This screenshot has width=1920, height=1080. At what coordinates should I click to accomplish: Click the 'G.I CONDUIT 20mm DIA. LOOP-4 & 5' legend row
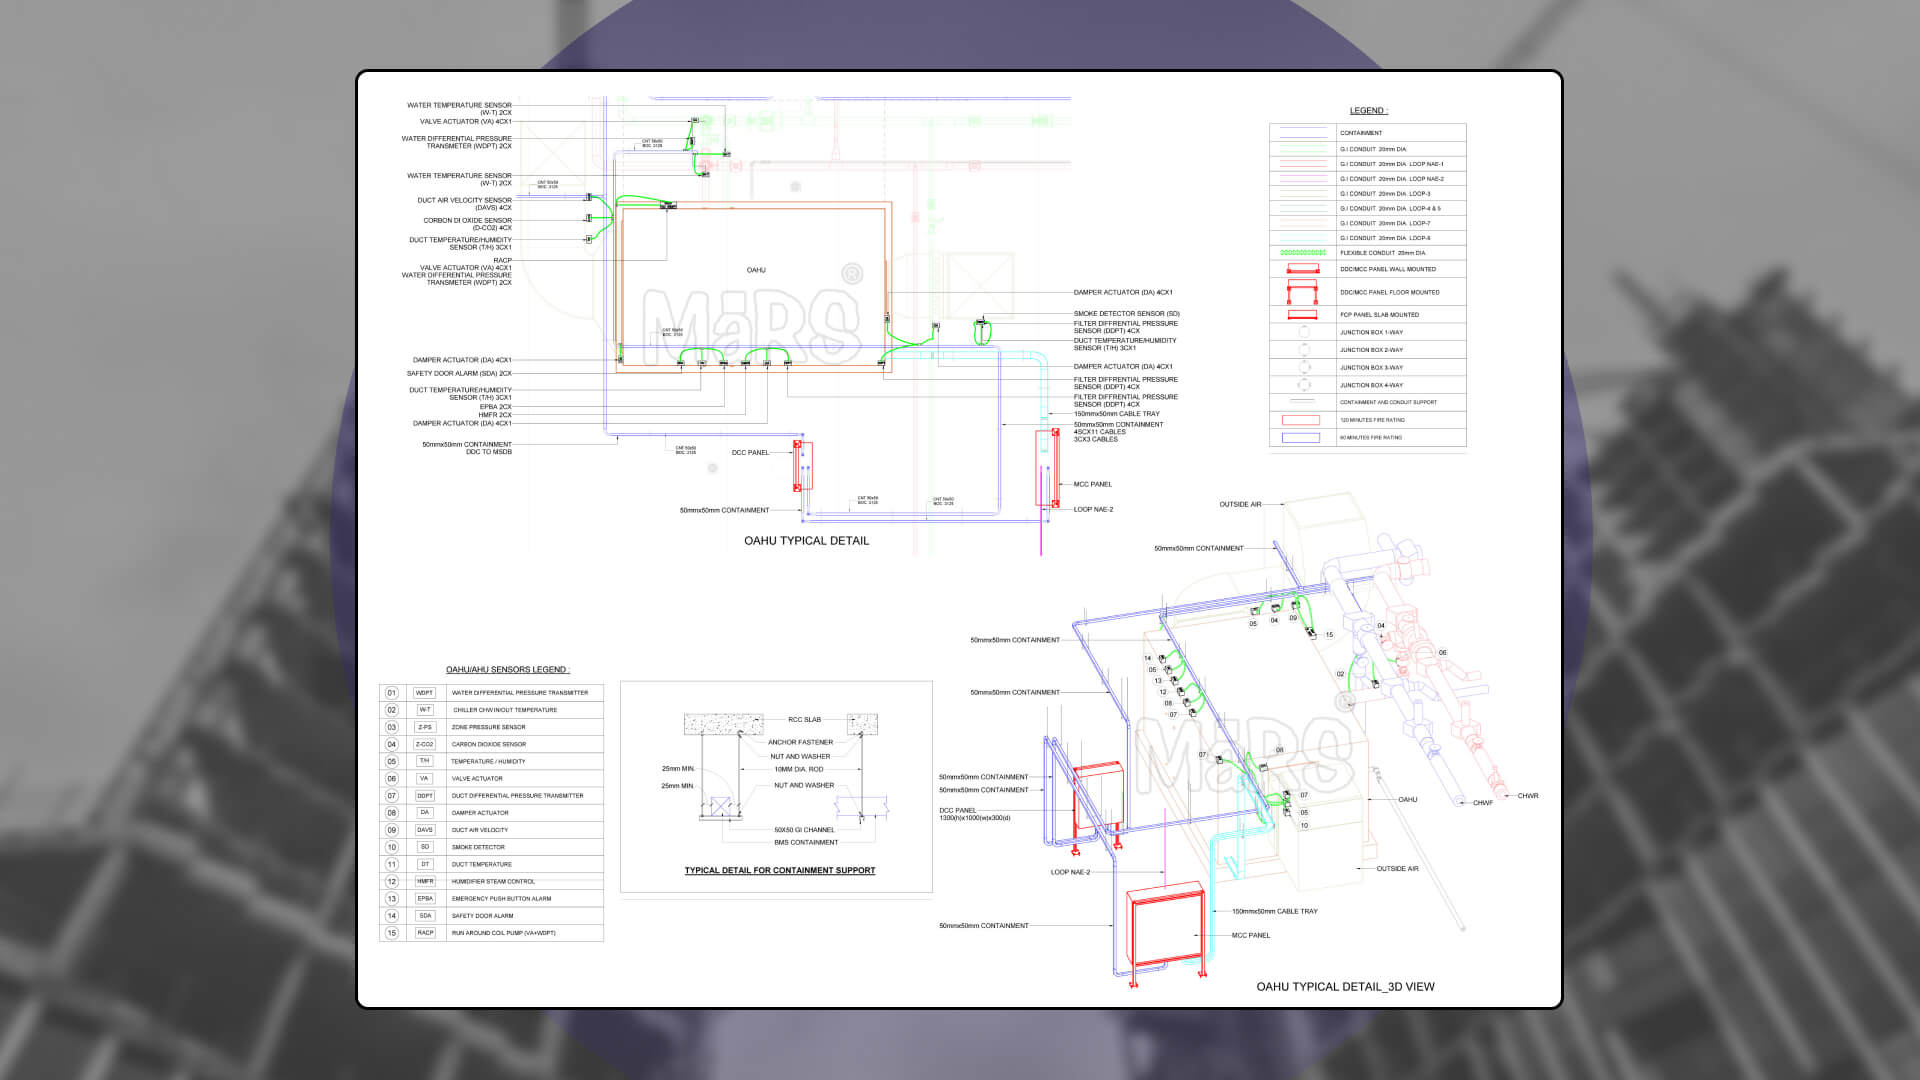pyautogui.click(x=1368, y=209)
